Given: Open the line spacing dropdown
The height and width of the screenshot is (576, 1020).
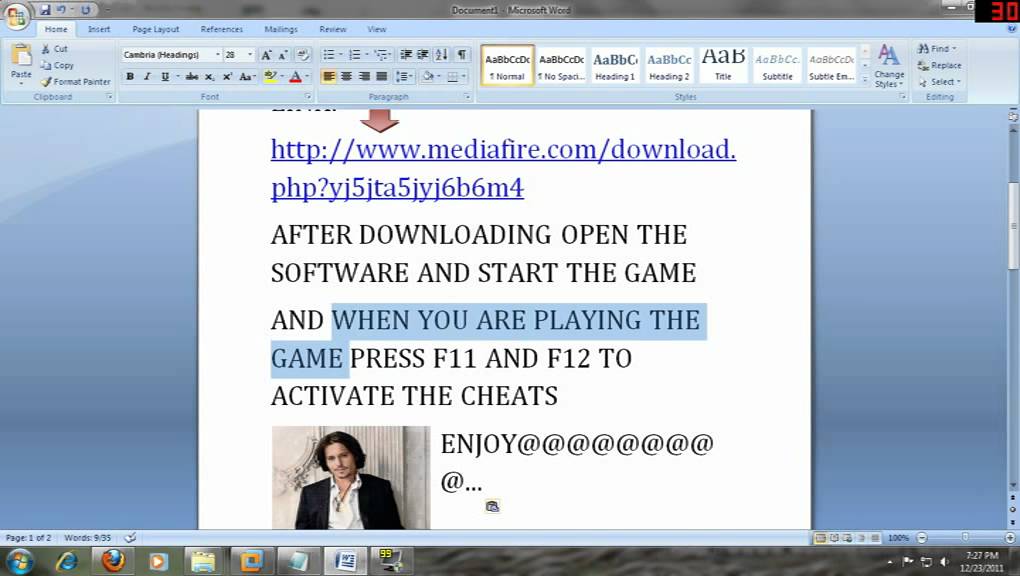Looking at the screenshot, I should coord(404,77).
